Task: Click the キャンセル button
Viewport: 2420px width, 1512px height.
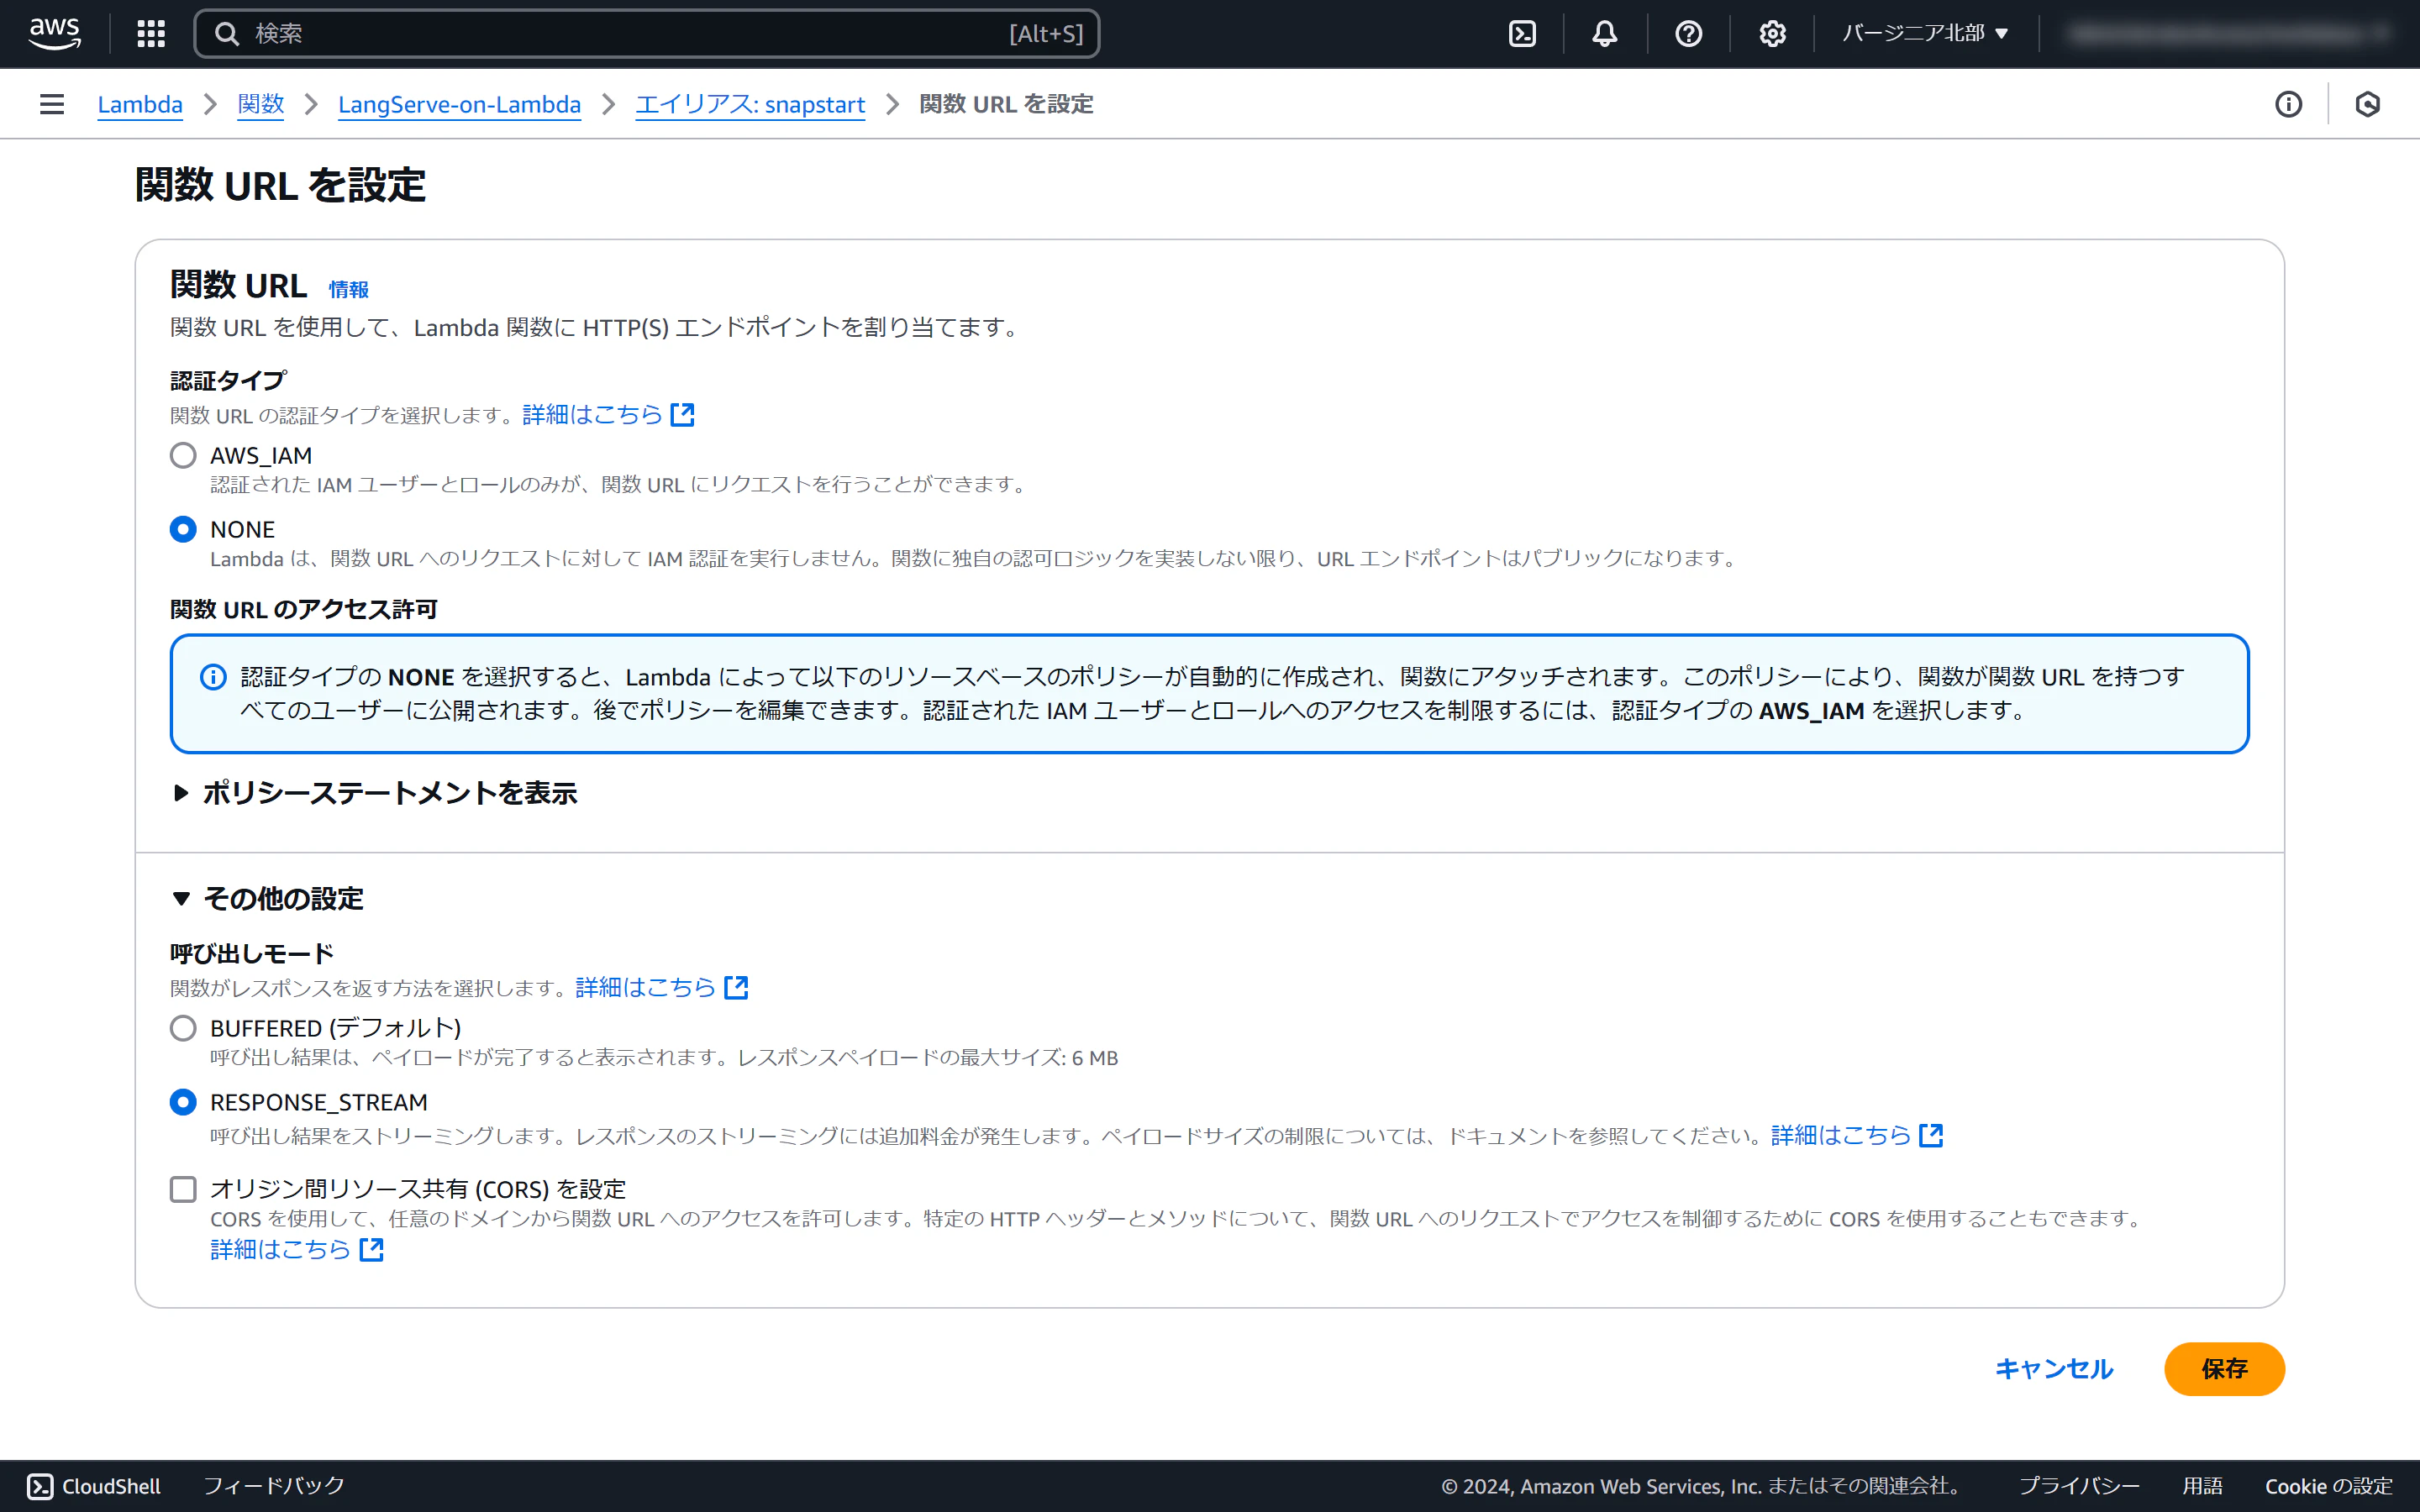Action: (x=2054, y=1369)
